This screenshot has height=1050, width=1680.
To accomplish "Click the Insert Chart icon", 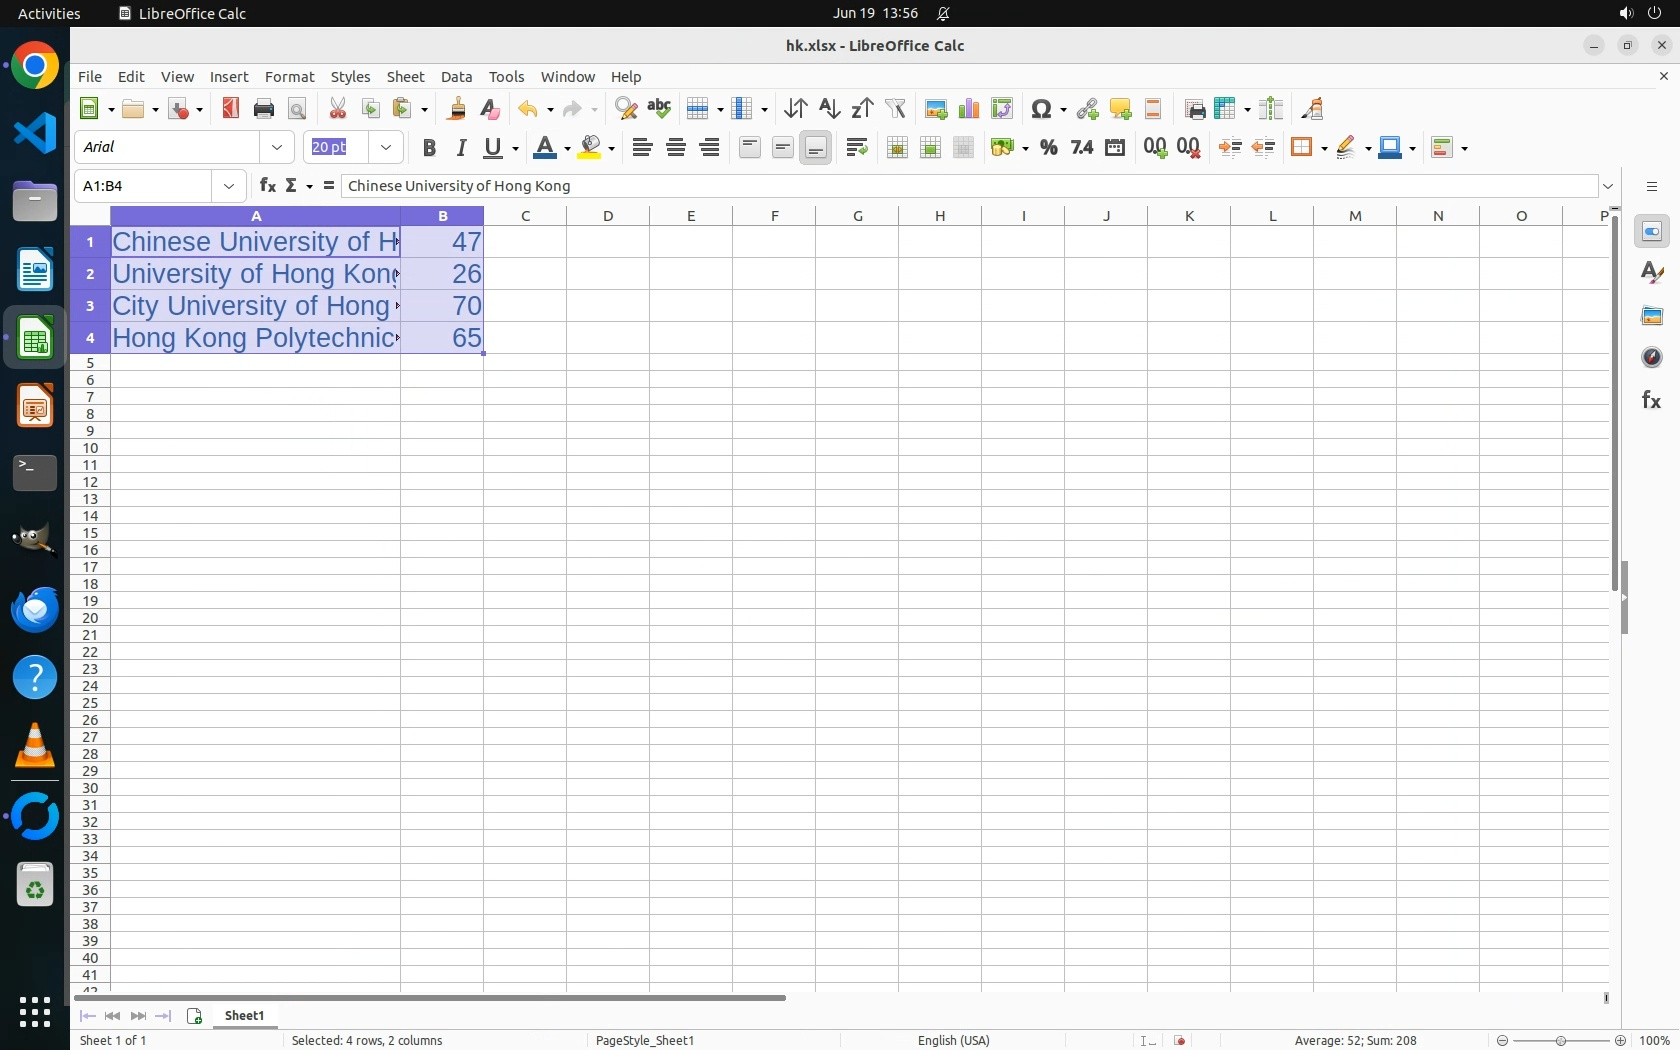I will tap(968, 109).
